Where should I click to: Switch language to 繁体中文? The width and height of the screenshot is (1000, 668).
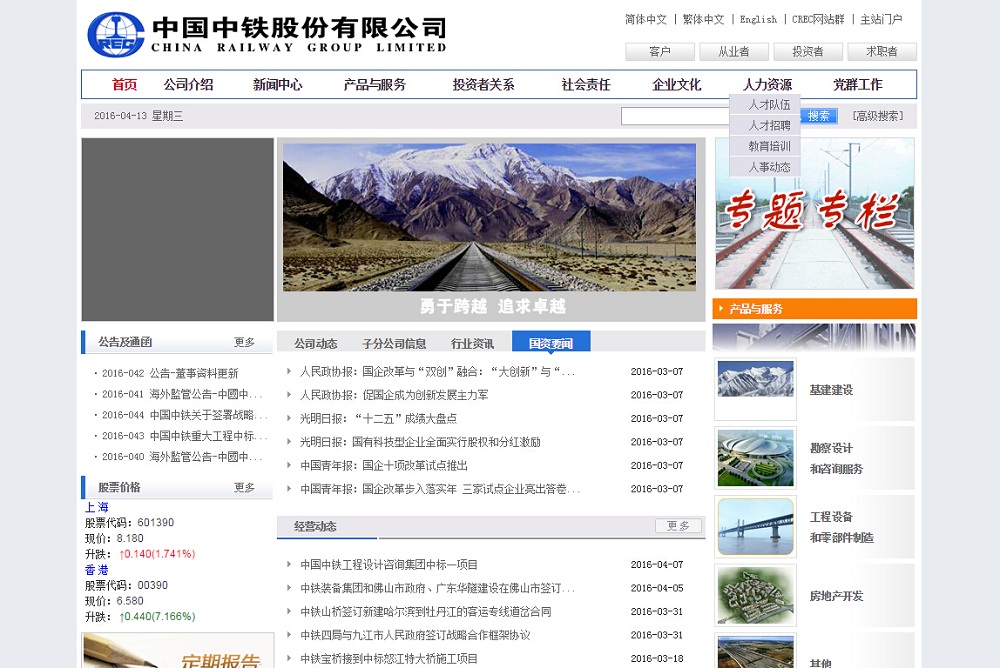(x=703, y=19)
